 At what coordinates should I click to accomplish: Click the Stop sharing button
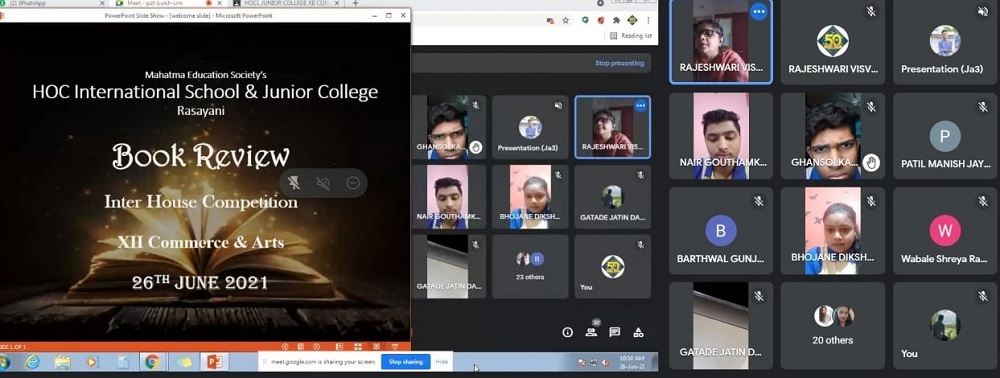[x=406, y=361]
